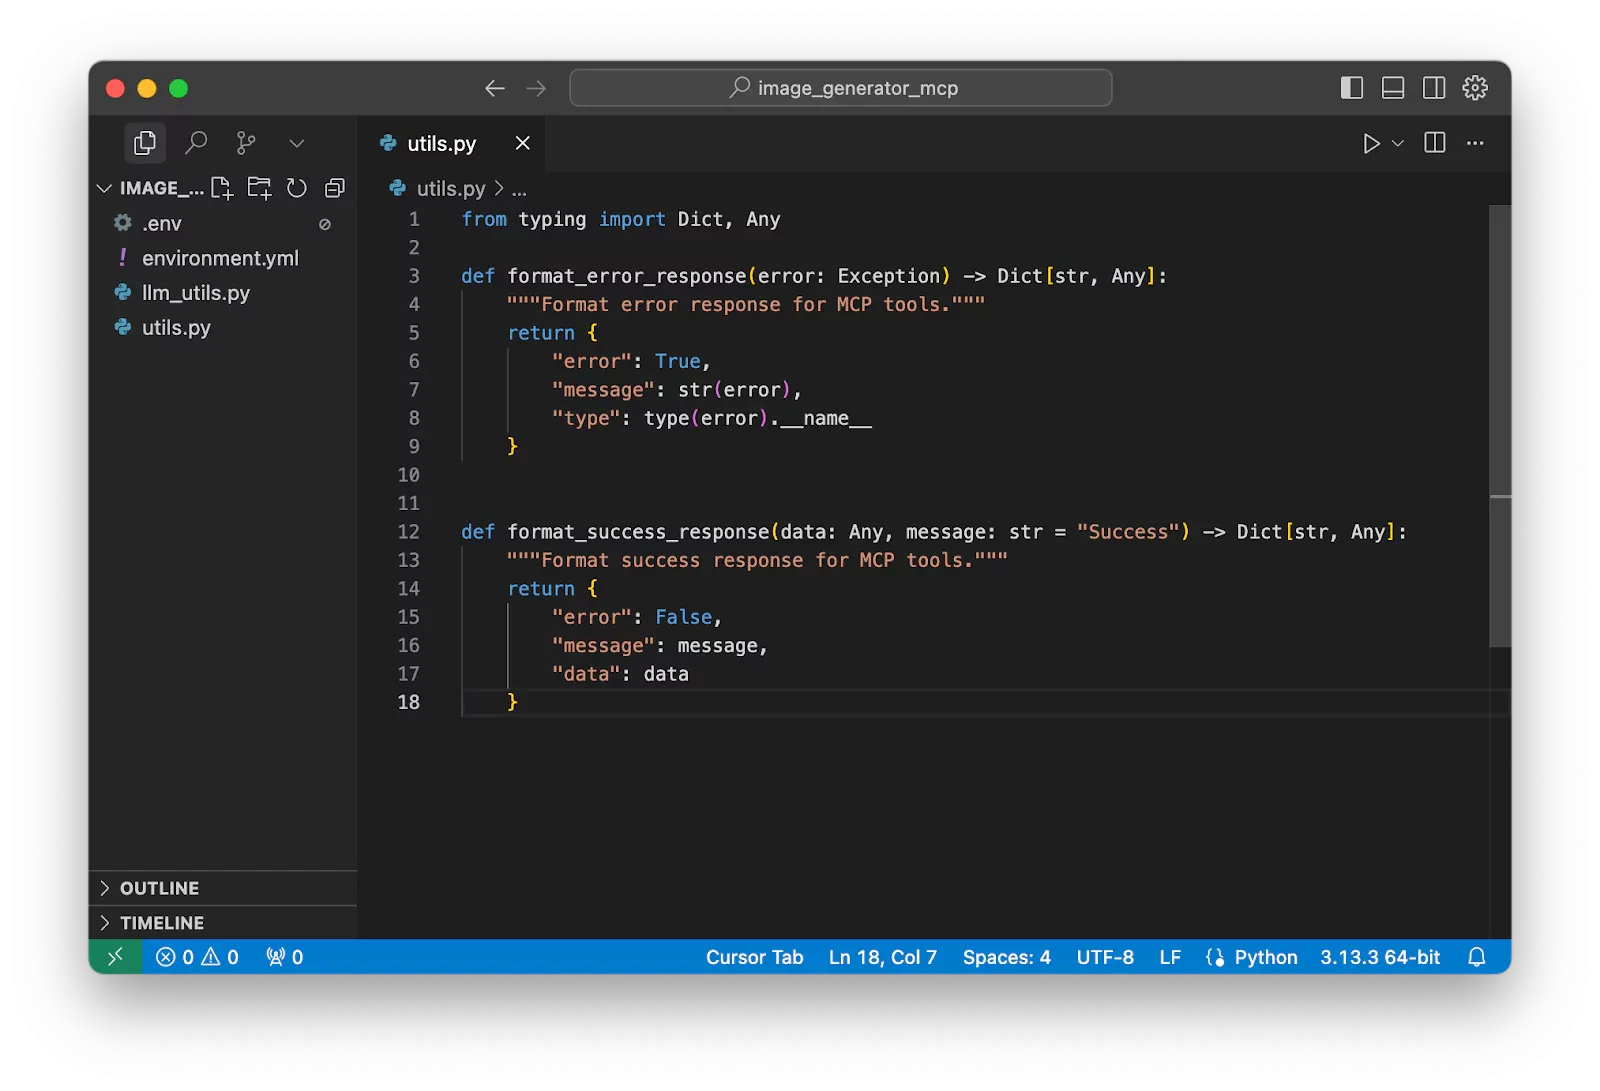This screenshot has height=1091, width=1600.
Task: Click the False value on line 15
Action: (684, 617)
